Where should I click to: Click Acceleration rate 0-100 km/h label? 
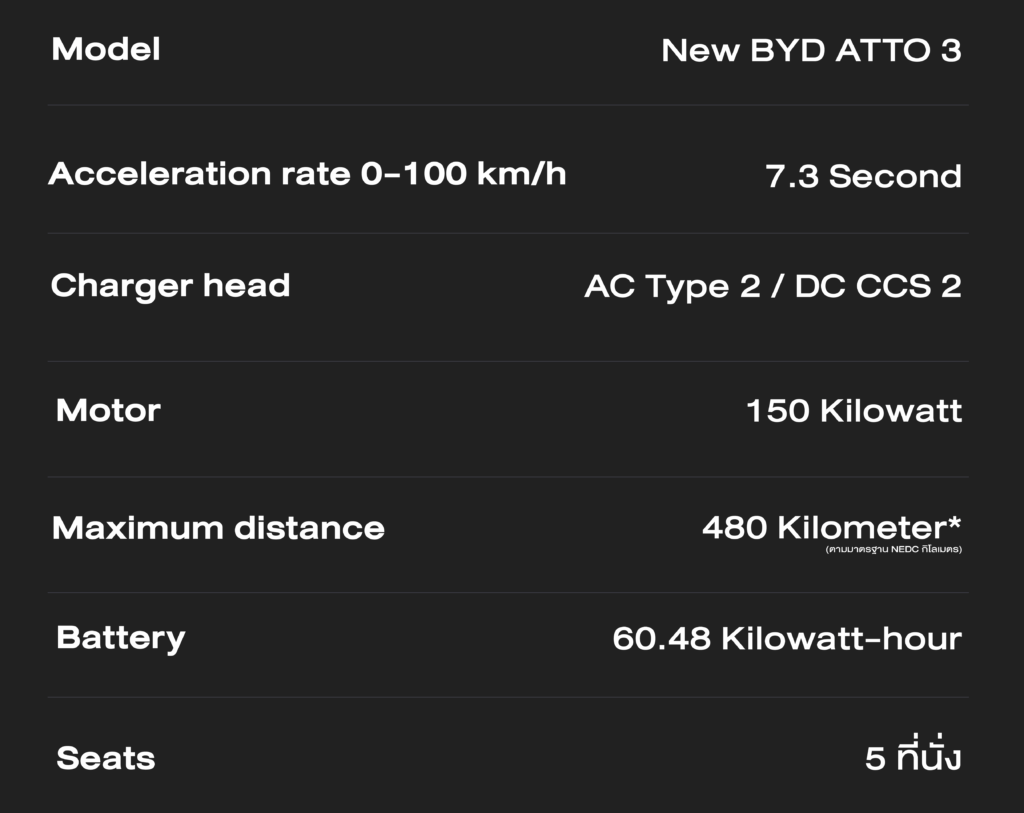click(307, 174)
